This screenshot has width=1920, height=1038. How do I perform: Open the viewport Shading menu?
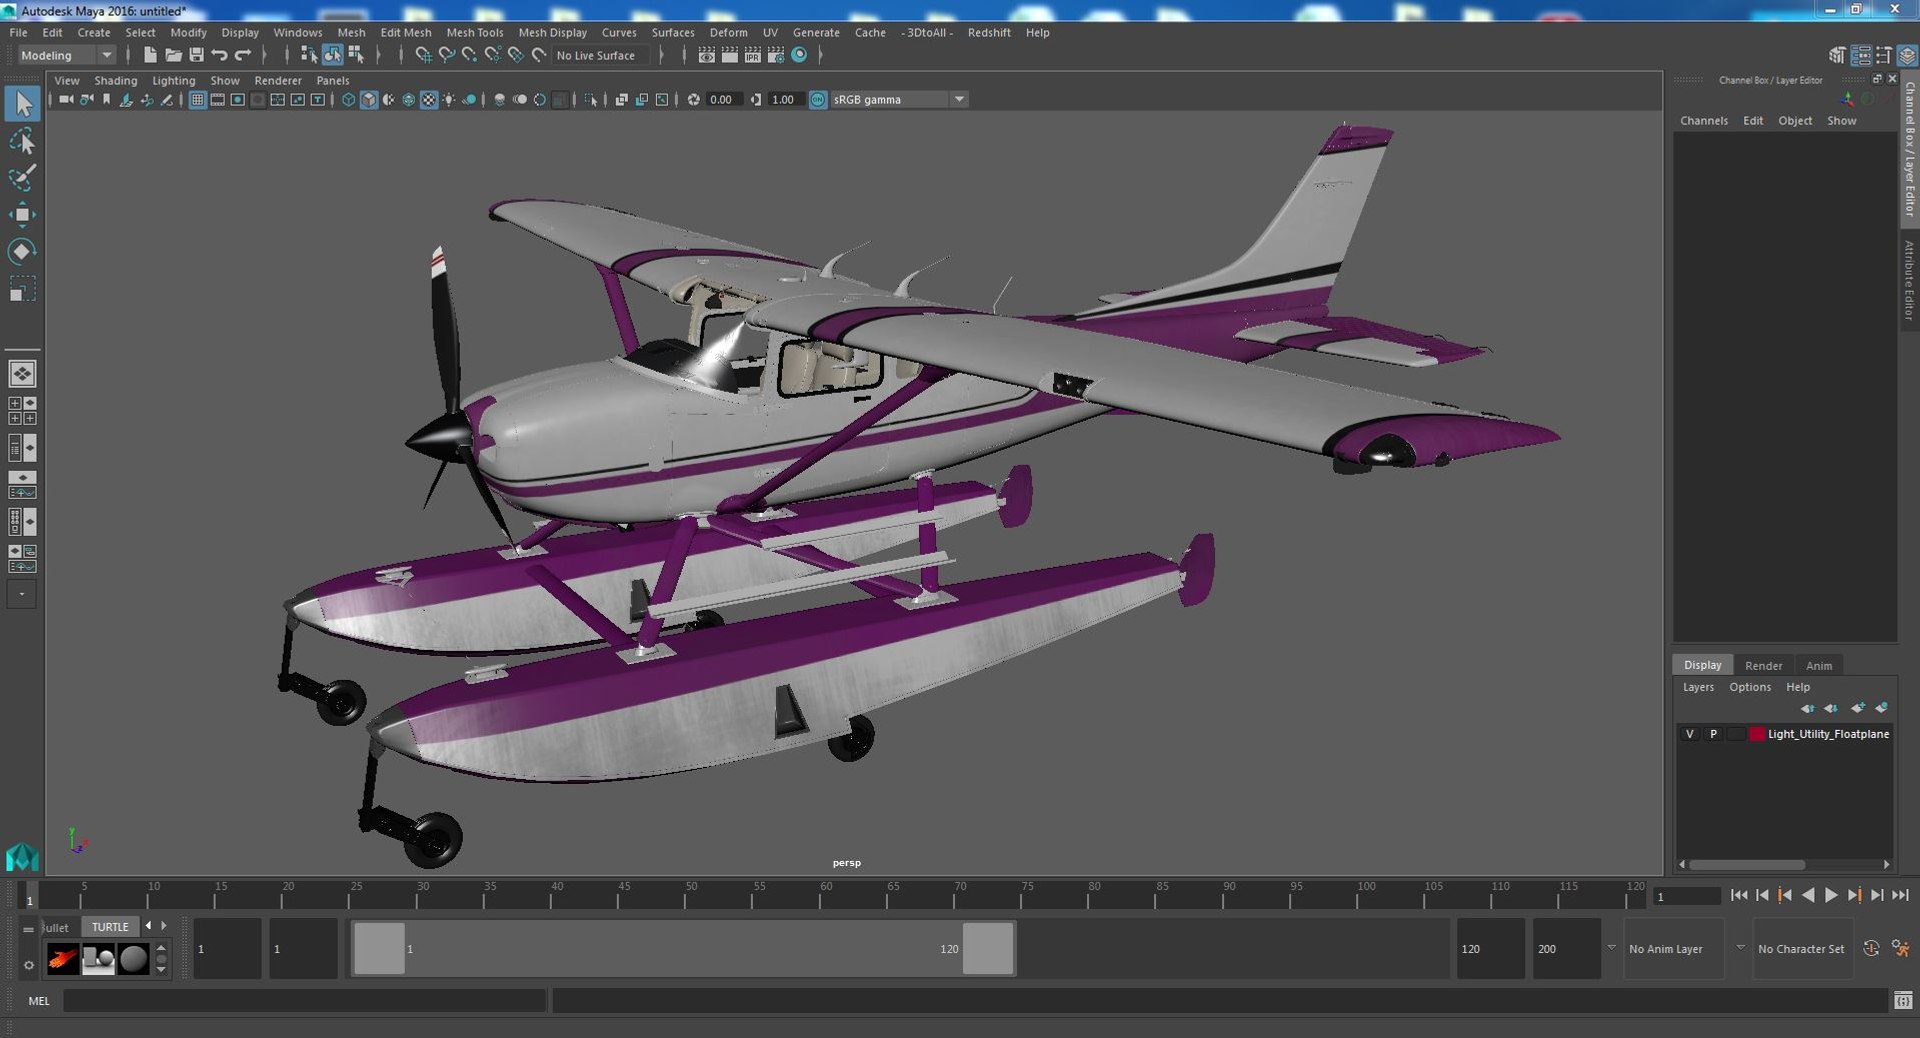(116, 80)
